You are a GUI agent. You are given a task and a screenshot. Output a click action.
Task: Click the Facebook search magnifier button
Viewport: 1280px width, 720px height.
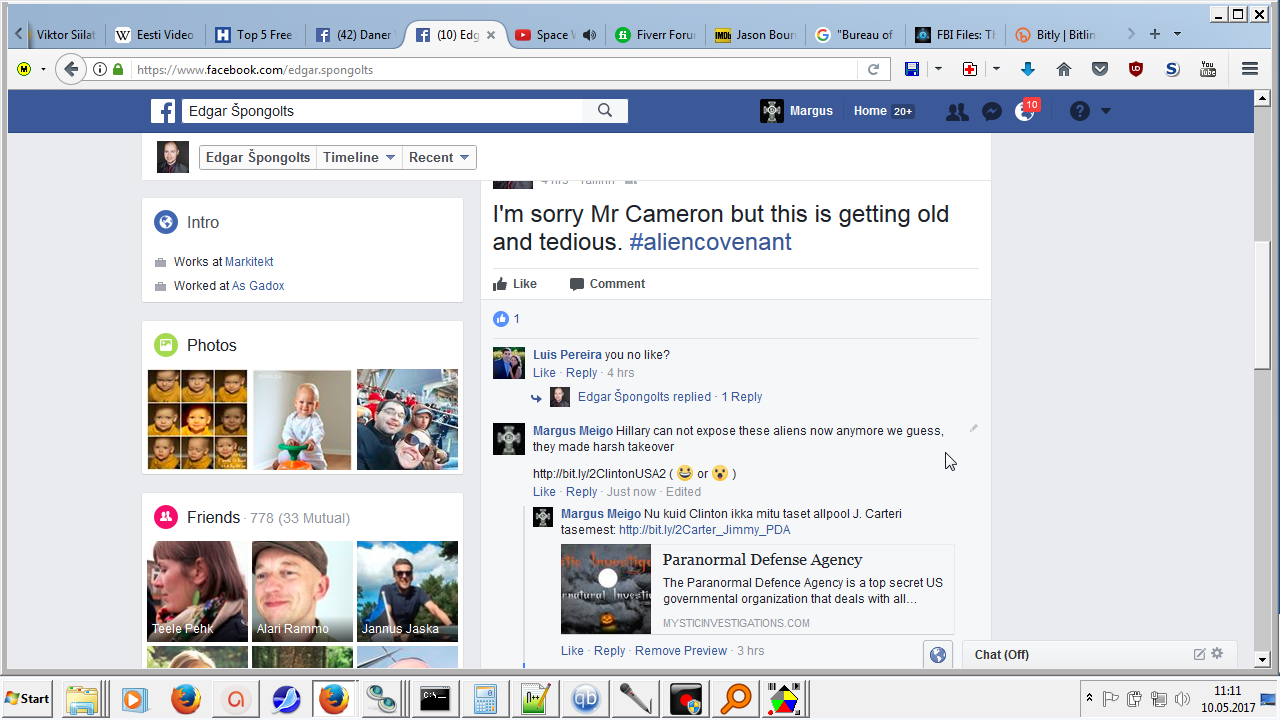(605, 111)
